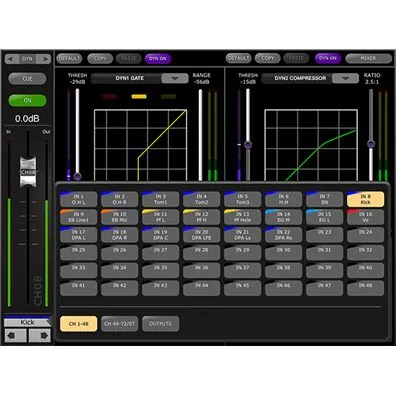396x396 pixels.
Task: Select channel IN 18 DPA R
Action: click(x=119, y=235)
